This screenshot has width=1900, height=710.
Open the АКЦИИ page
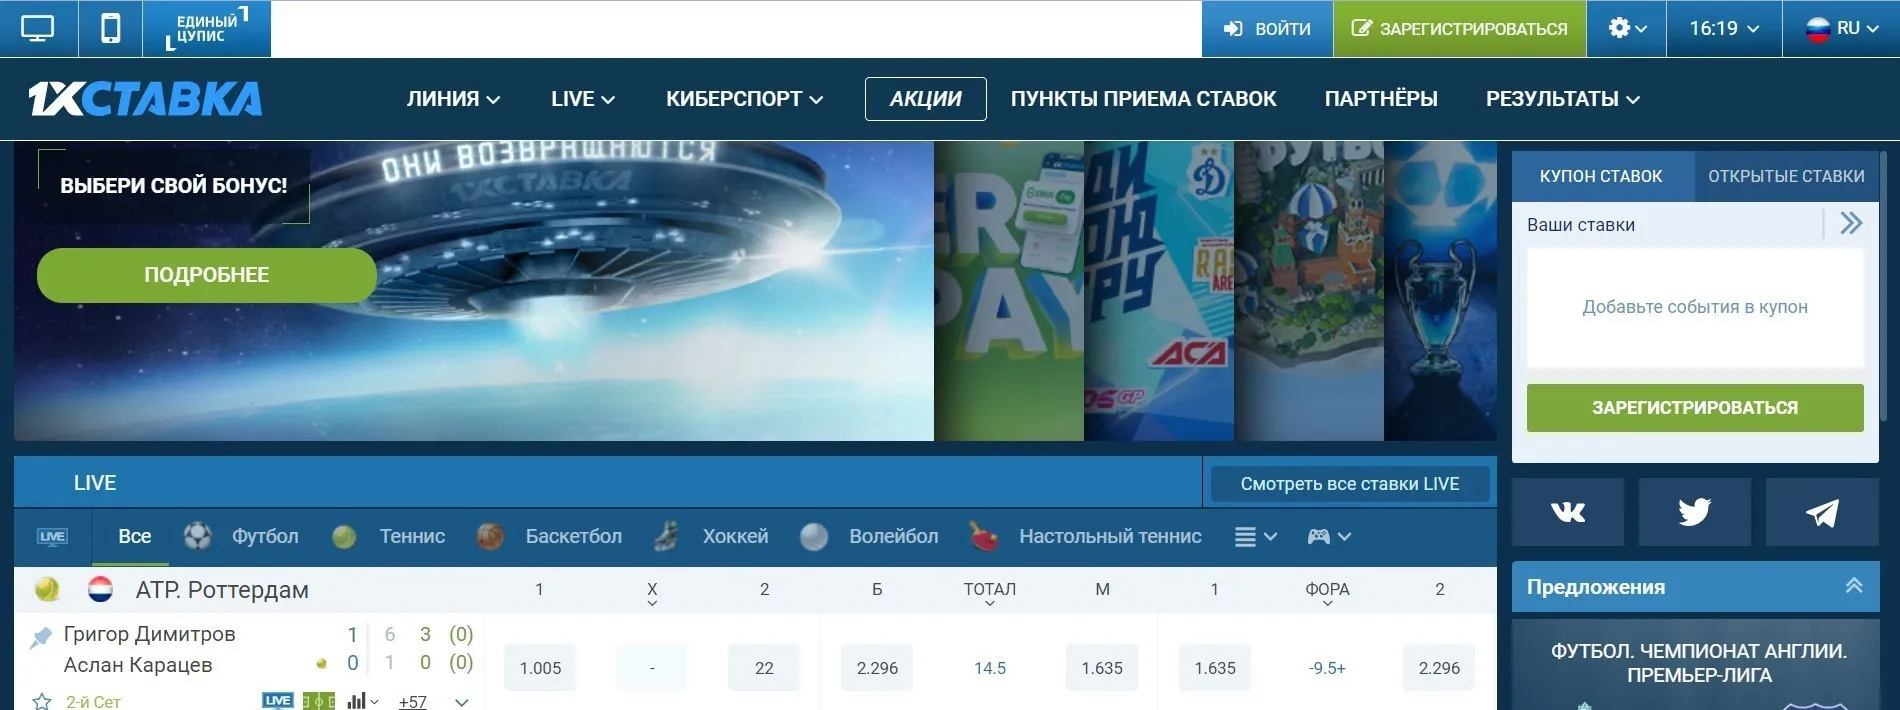pos(925,99)
